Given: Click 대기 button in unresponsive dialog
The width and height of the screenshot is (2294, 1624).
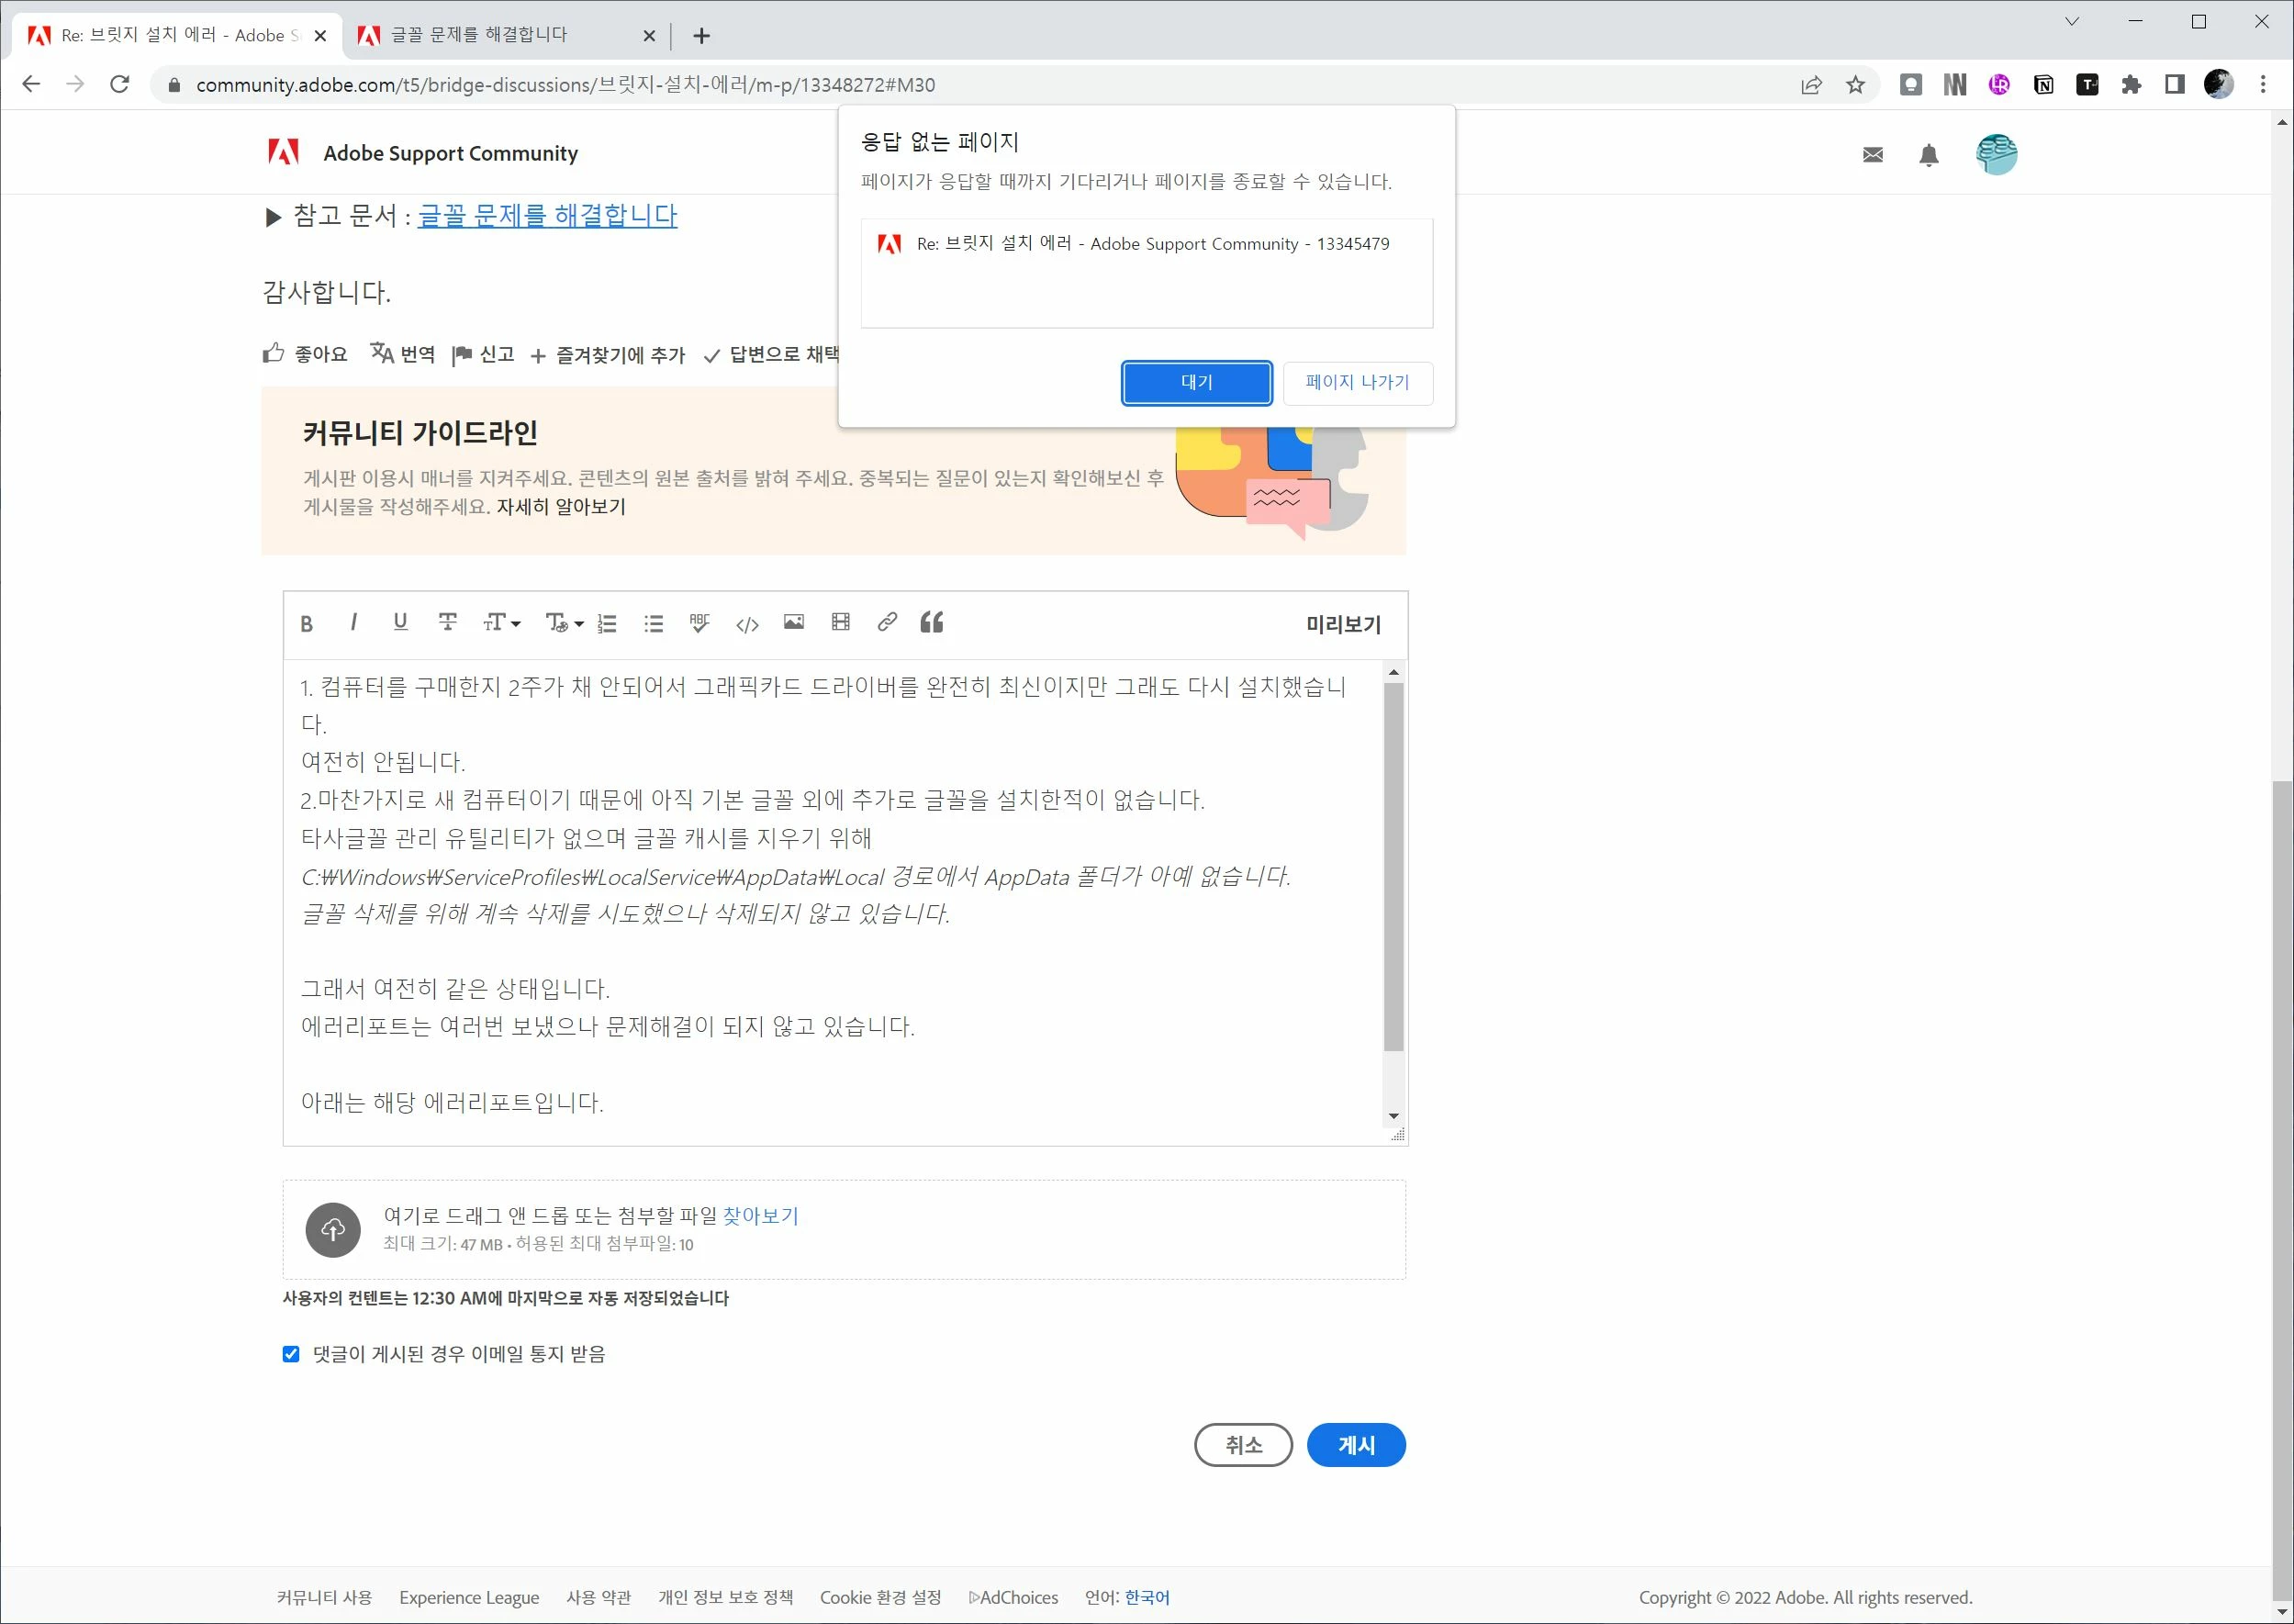Looking at the screenshot, I should [1196, 382].
